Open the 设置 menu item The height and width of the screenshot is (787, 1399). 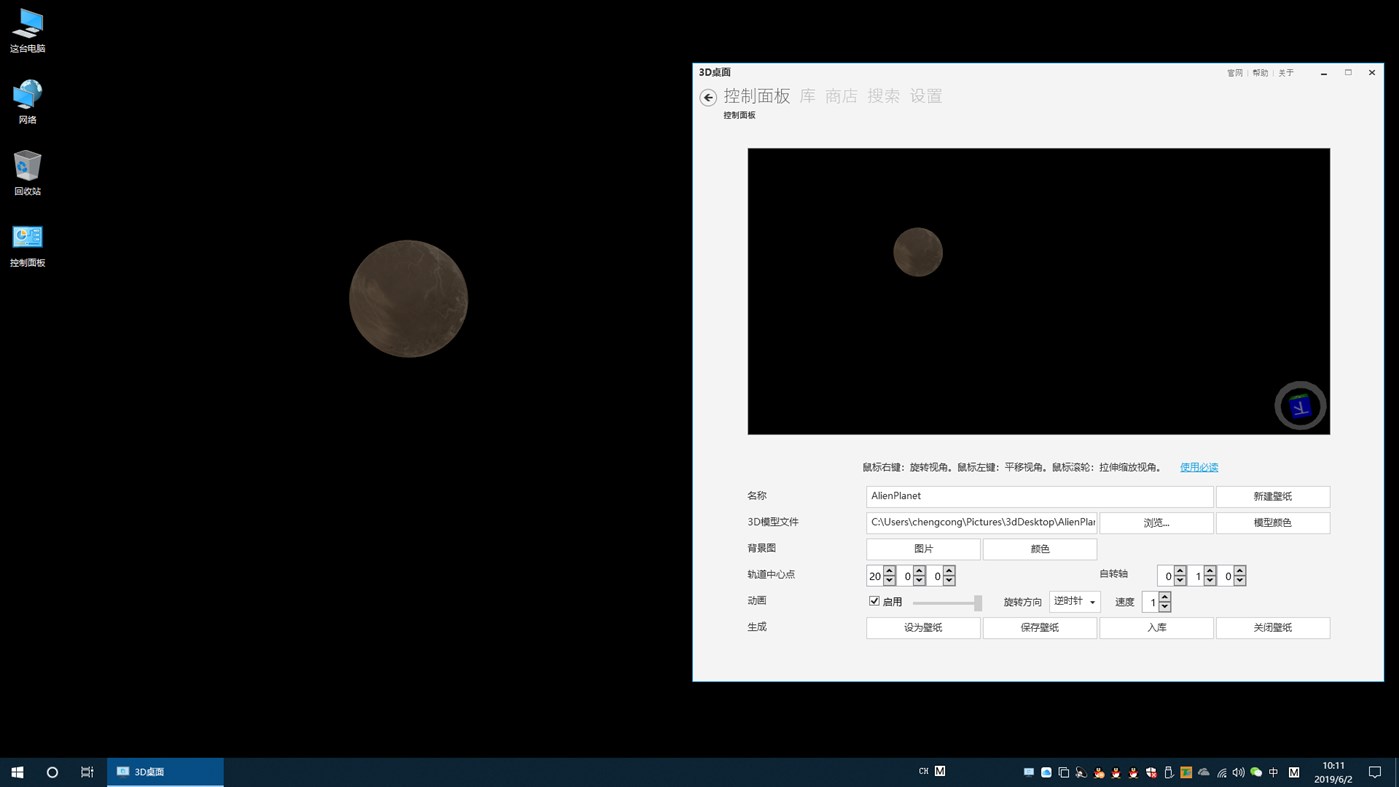tap(926, 96)
